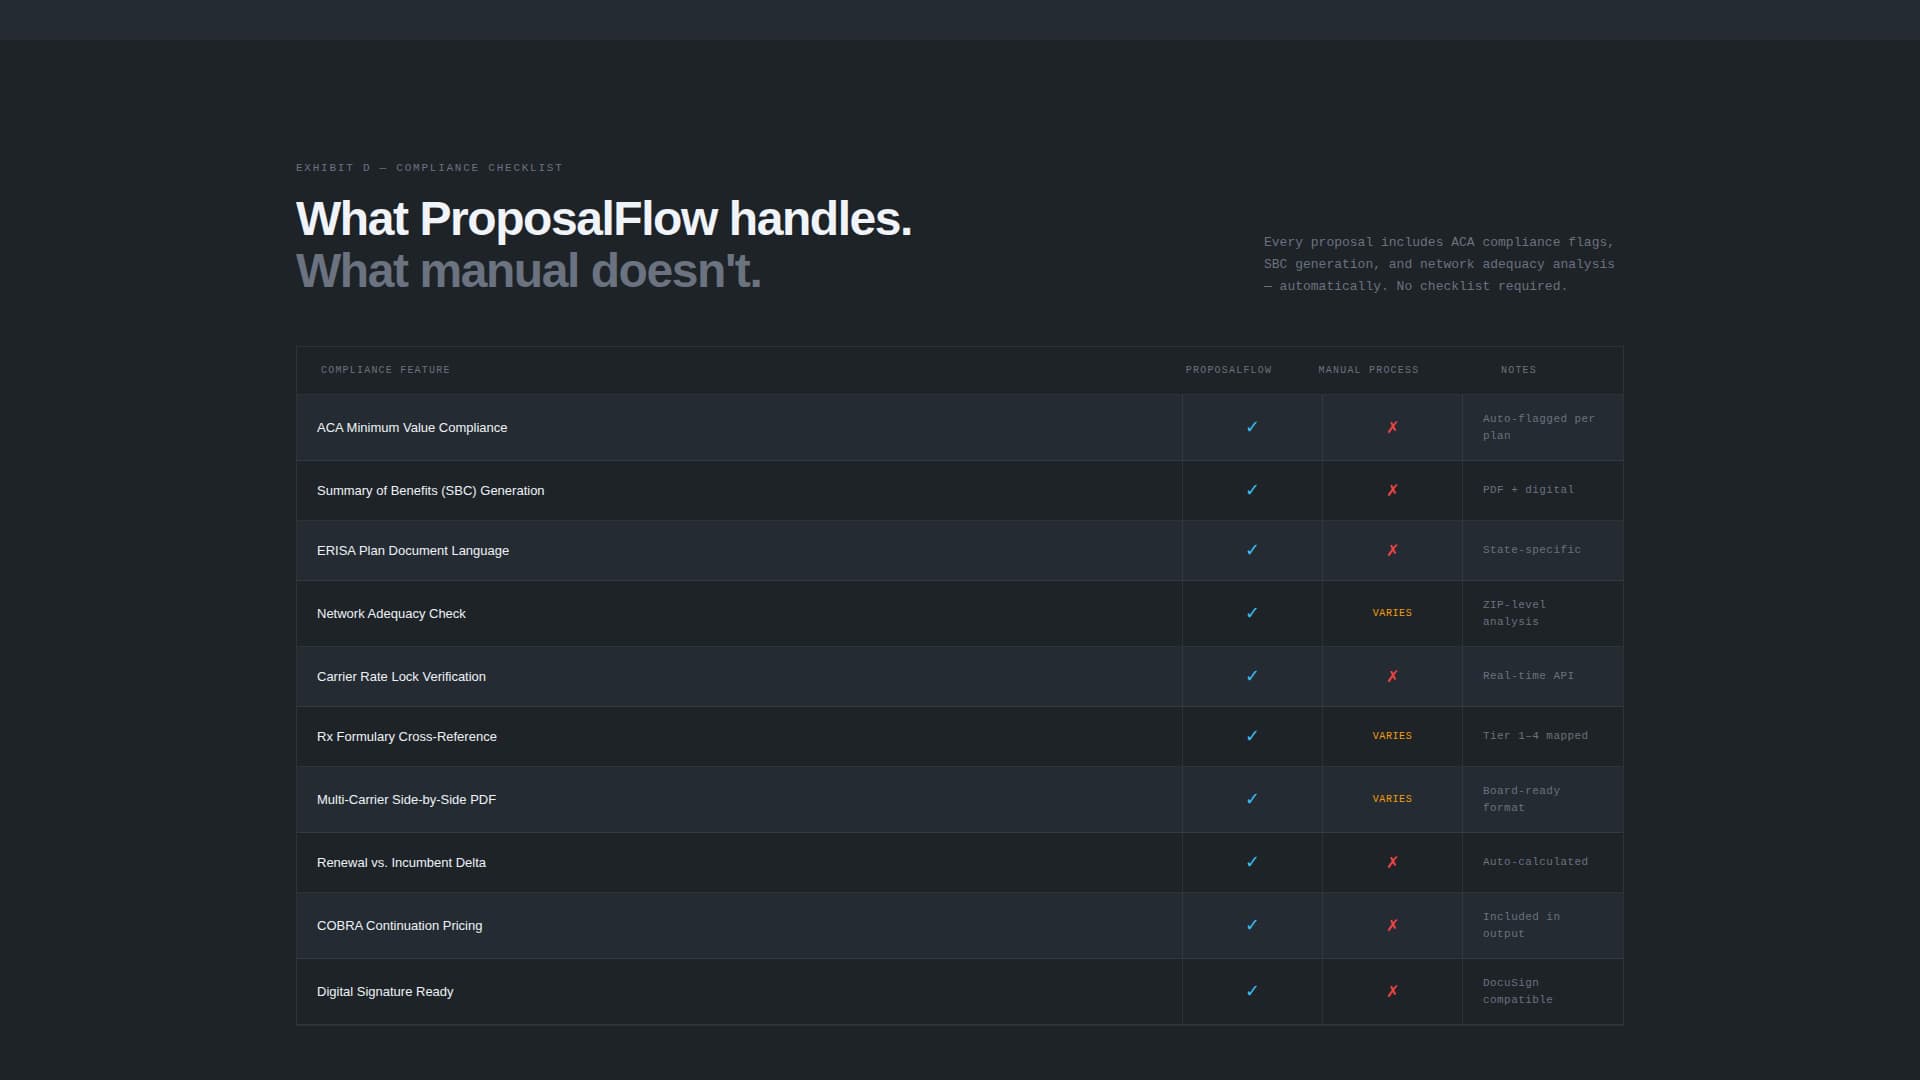The height and width of the screenshot is (1080, 1920).
Task: Click the 'Board-ready format' note
Action: pyautogui.click(x=1521, y=799)
